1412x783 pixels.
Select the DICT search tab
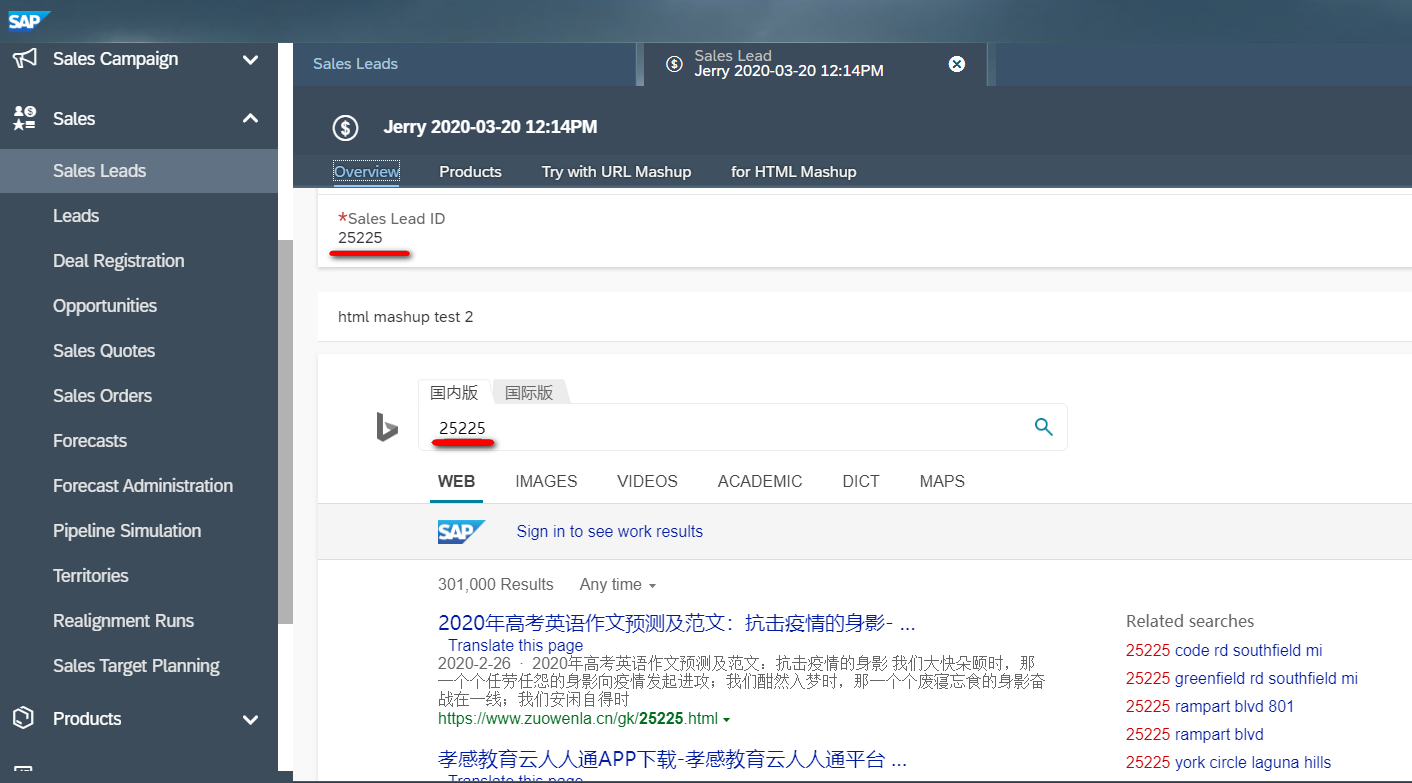click(x=861, y=482)
